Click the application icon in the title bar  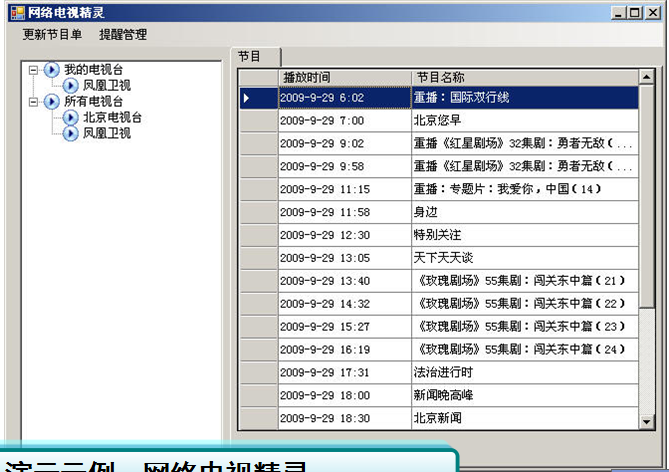click(x=17, y=12)
